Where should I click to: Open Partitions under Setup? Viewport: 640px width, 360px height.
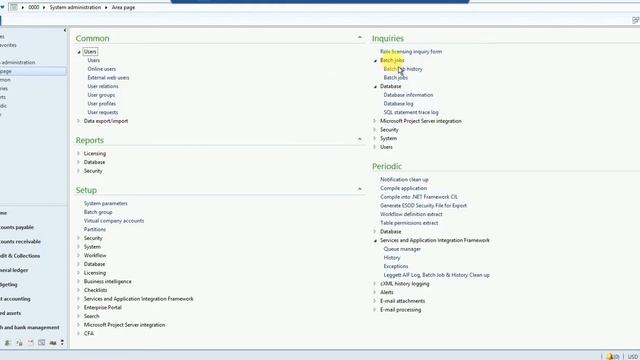click(x=95, y=229)
